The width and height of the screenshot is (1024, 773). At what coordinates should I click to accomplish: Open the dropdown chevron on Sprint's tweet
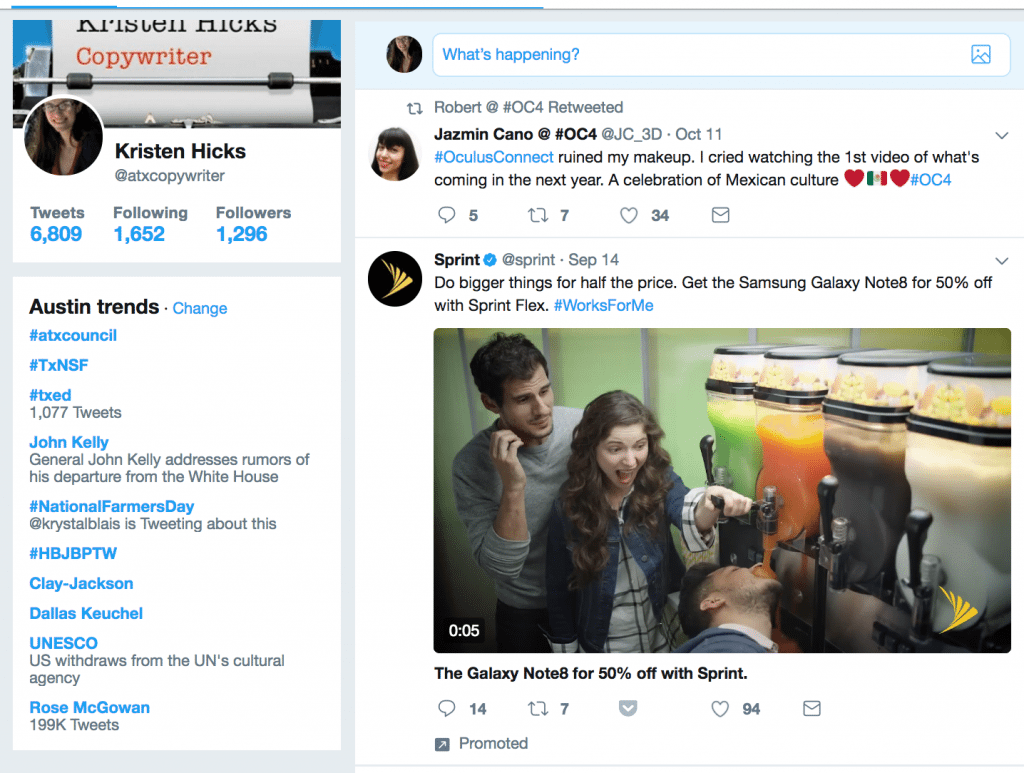(x=1002, y=260)
